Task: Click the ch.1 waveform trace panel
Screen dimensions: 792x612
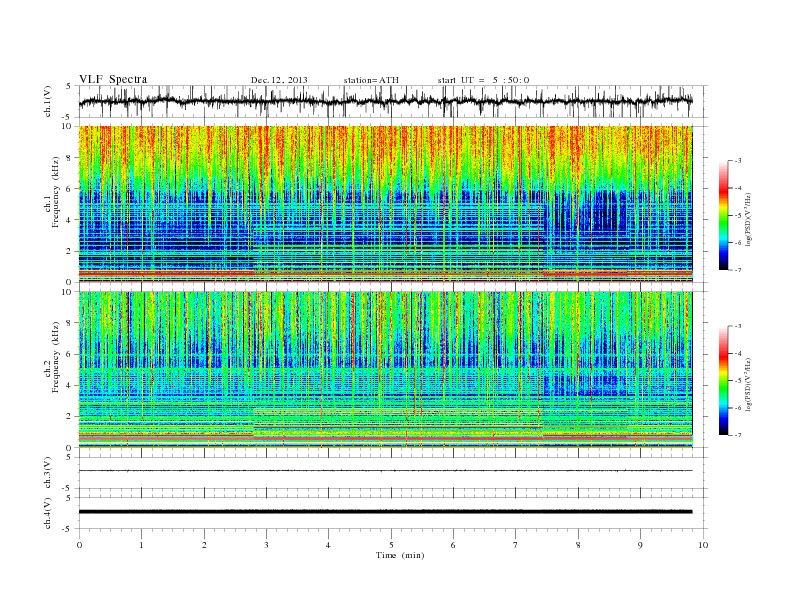Action: pos(393,101)
